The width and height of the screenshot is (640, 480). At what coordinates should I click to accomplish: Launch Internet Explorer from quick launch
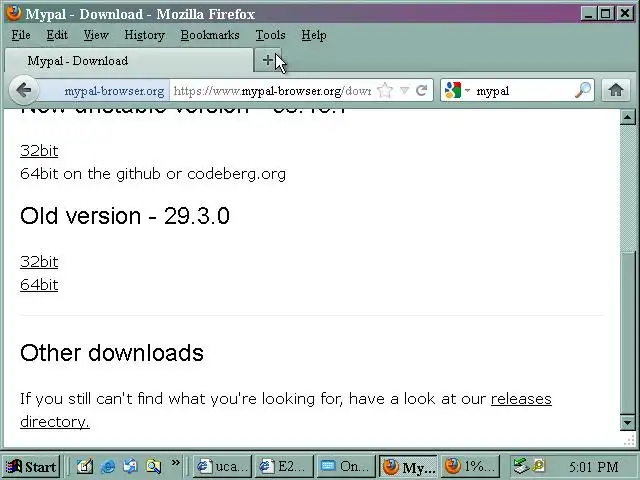(107, 466)
